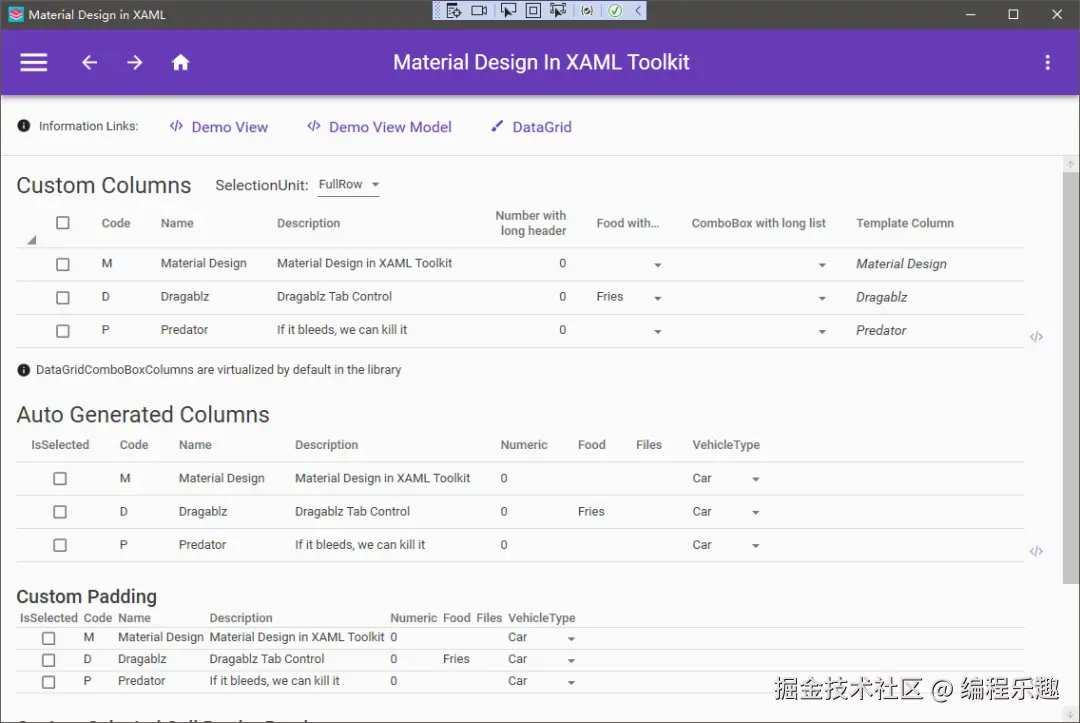Collapse the debug toolbar with the chevron

(638, 10)
